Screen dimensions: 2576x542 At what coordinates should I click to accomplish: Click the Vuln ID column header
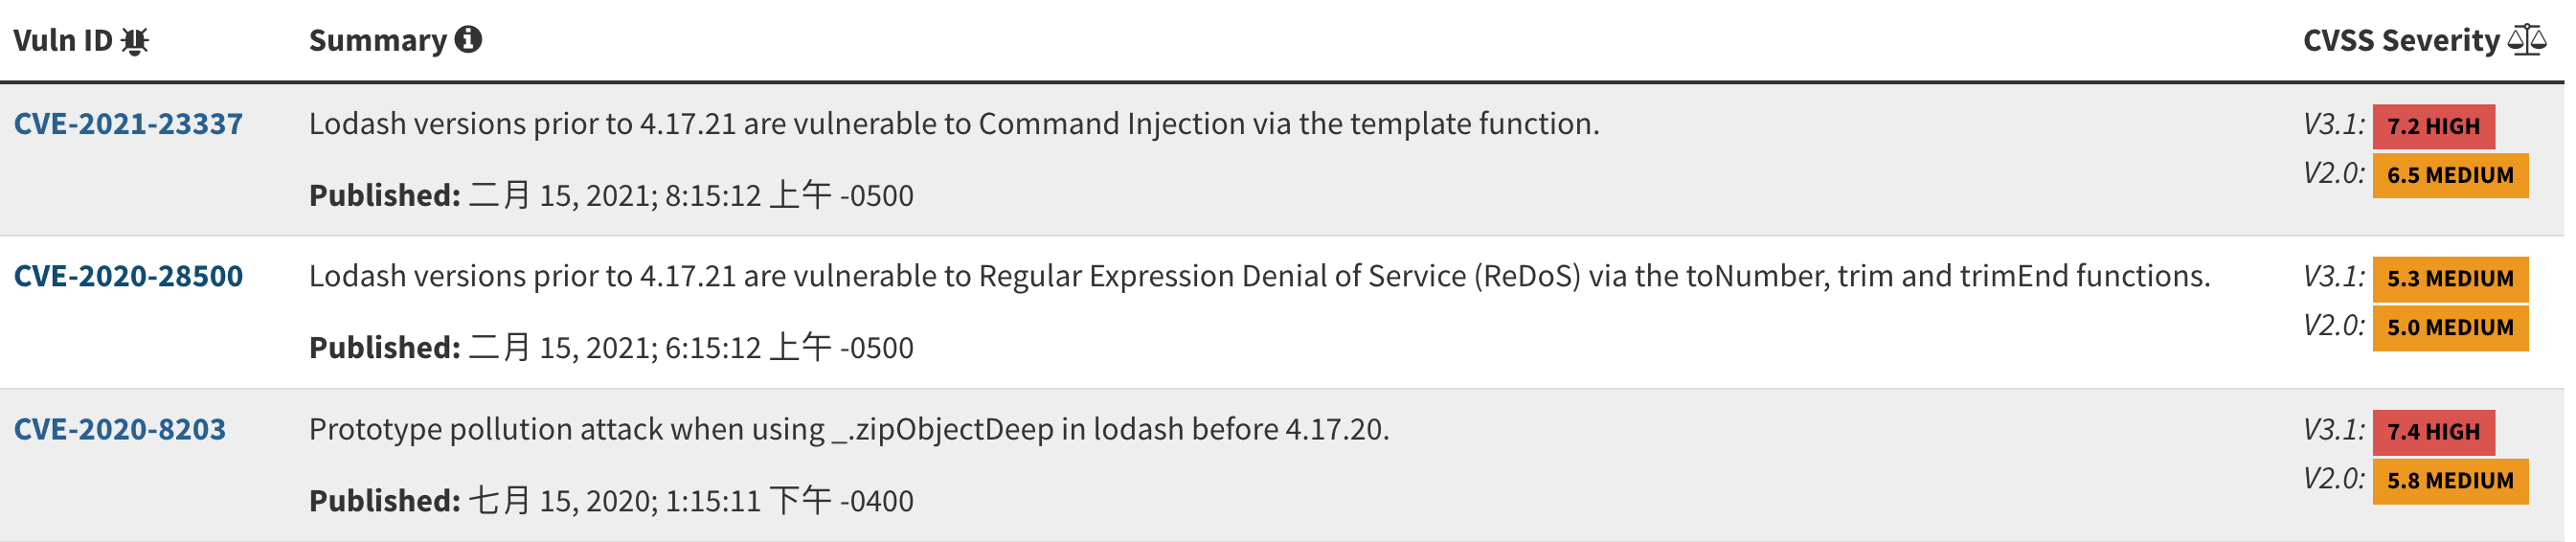63,41
